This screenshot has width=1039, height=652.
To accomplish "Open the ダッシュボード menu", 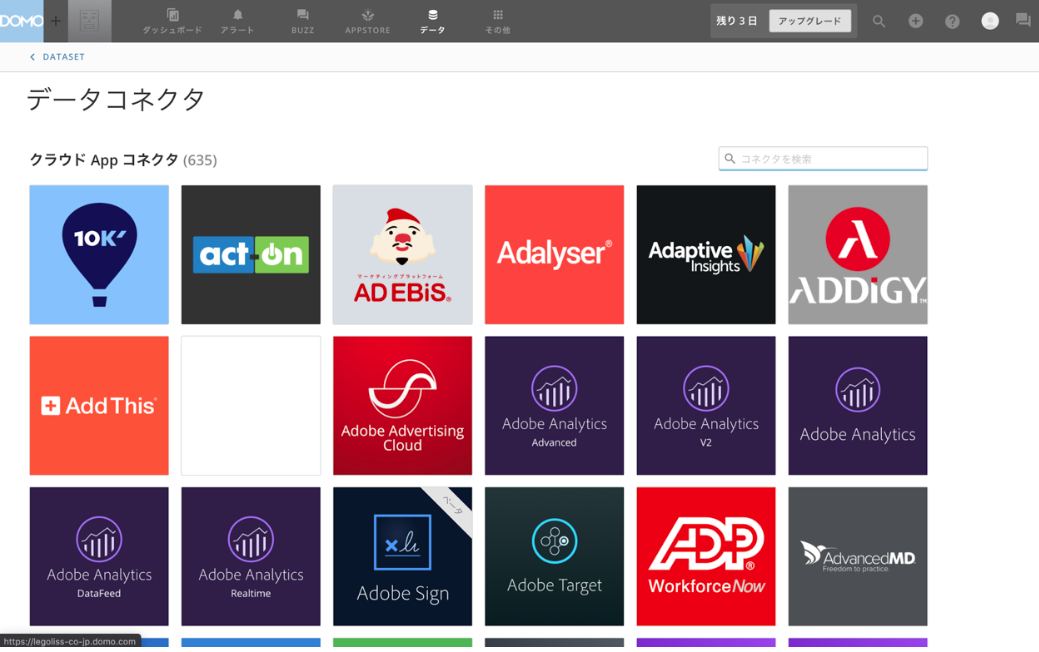I will click(172, 21).
